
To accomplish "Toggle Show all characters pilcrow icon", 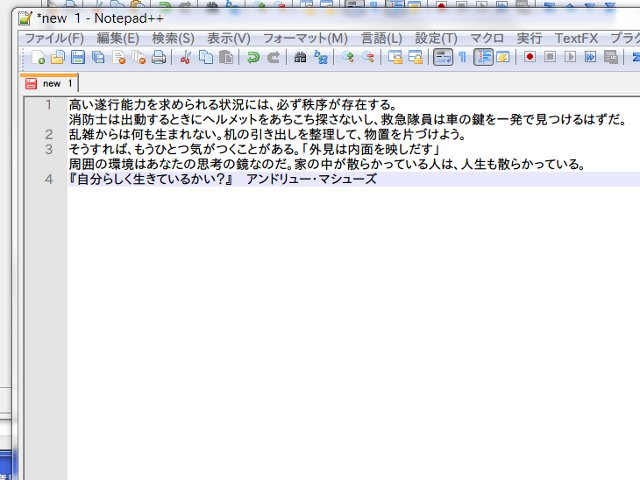I will 462,57.
